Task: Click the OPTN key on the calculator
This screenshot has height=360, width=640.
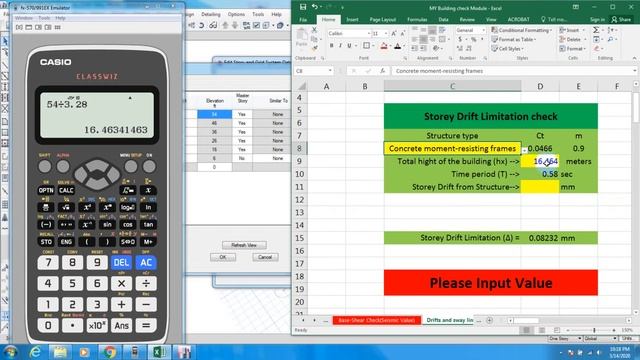Action: 46,190
